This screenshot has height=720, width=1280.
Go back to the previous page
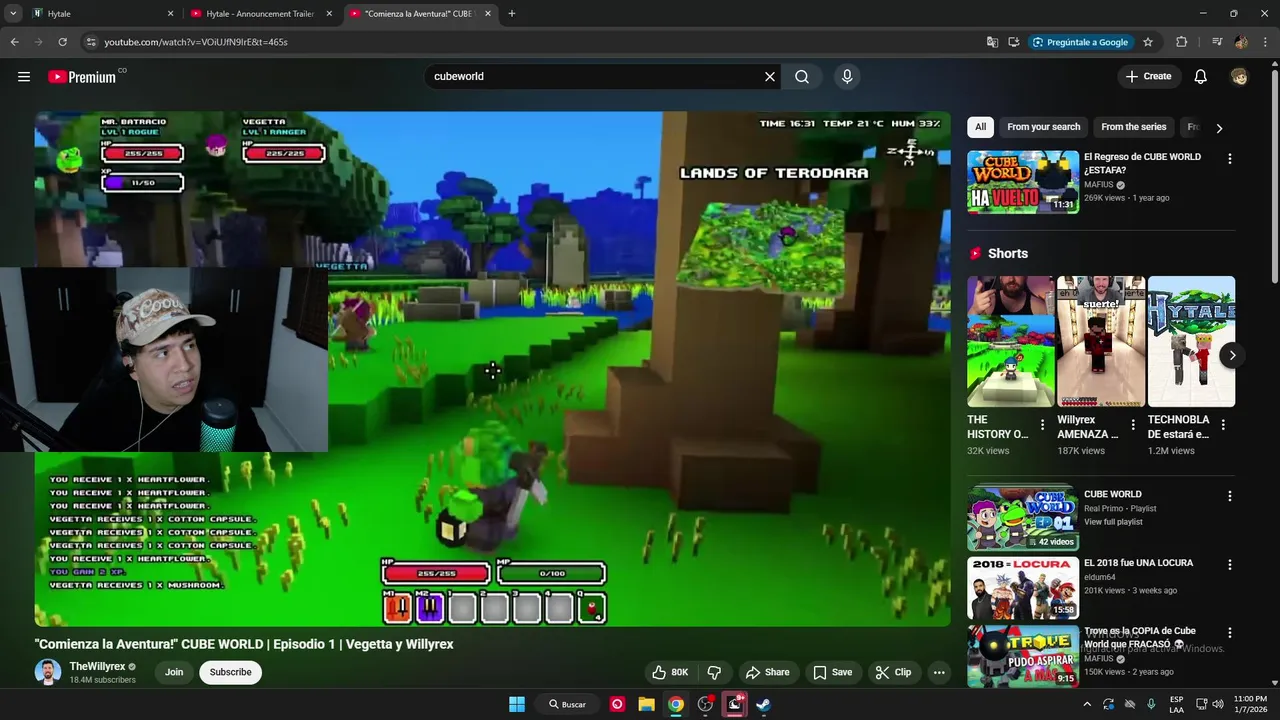pos(14,42)
